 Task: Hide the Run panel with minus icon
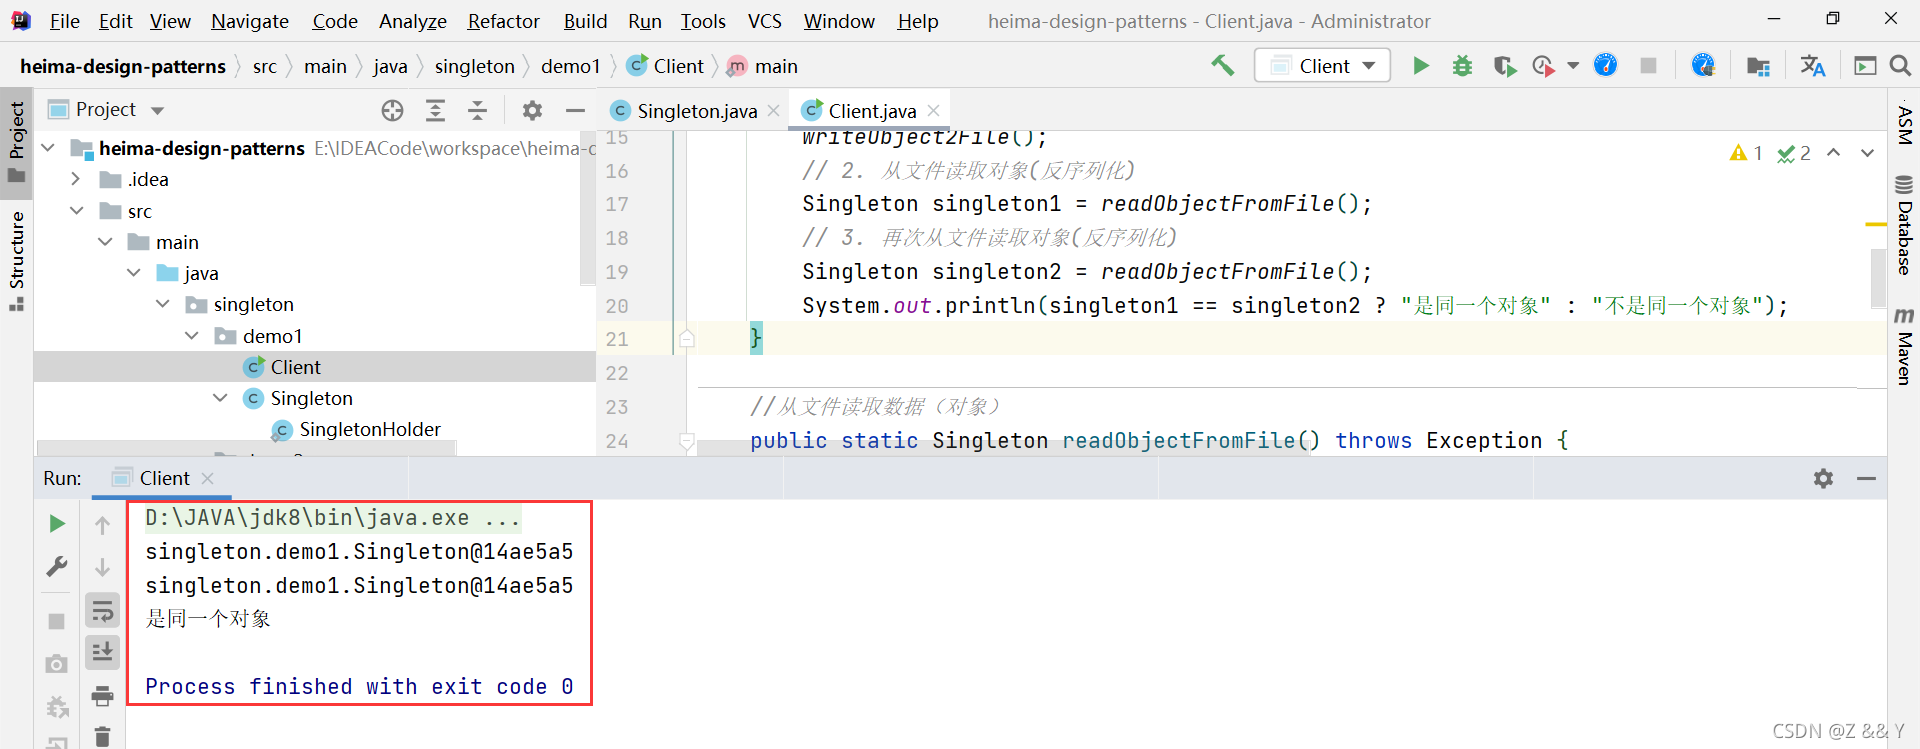(x=1866, y=478)
